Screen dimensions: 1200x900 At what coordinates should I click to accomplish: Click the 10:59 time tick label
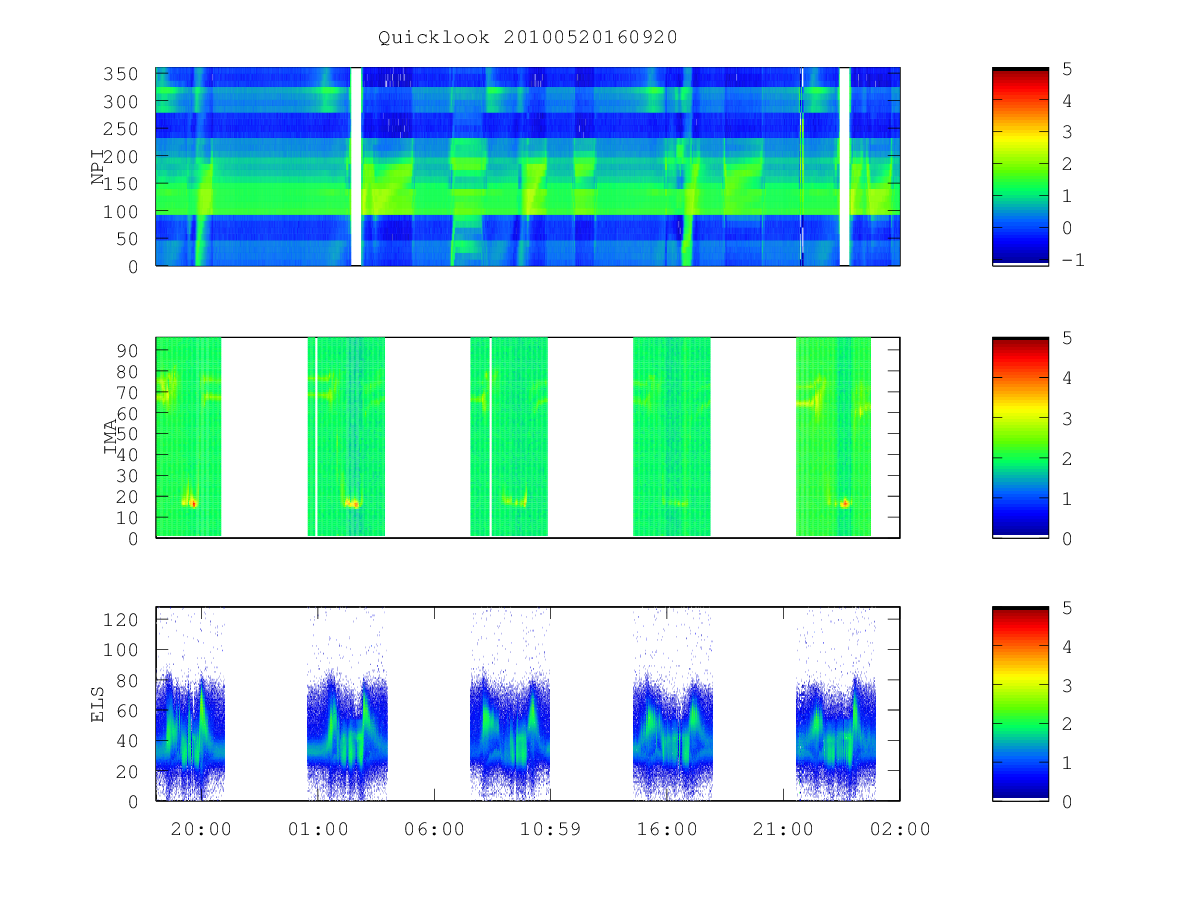point(551,828)
